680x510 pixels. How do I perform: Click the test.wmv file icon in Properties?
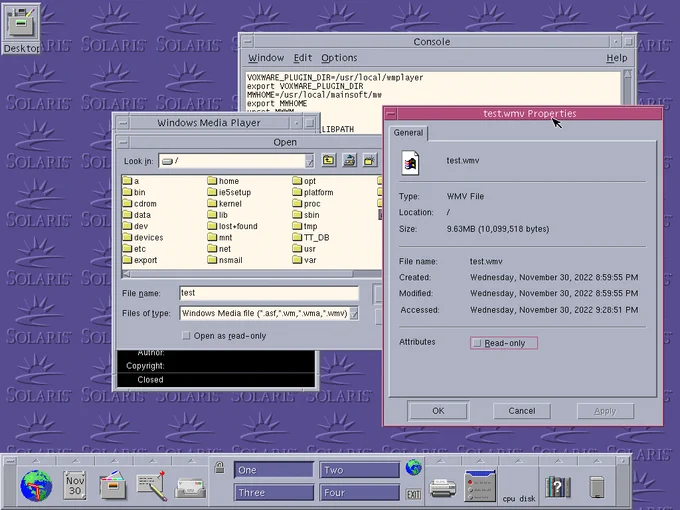pos(410,163)
